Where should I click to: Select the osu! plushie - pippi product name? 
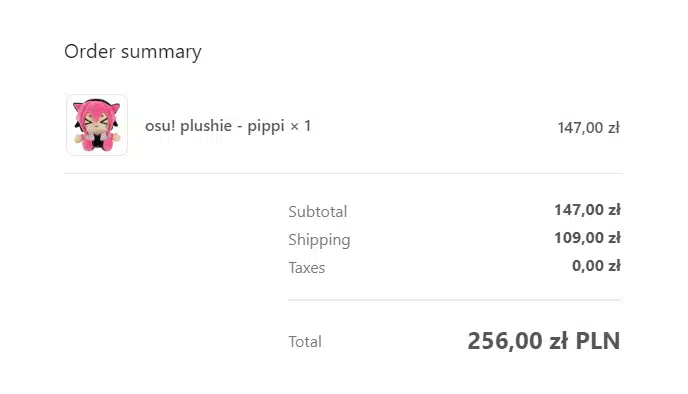click(215, 126)
